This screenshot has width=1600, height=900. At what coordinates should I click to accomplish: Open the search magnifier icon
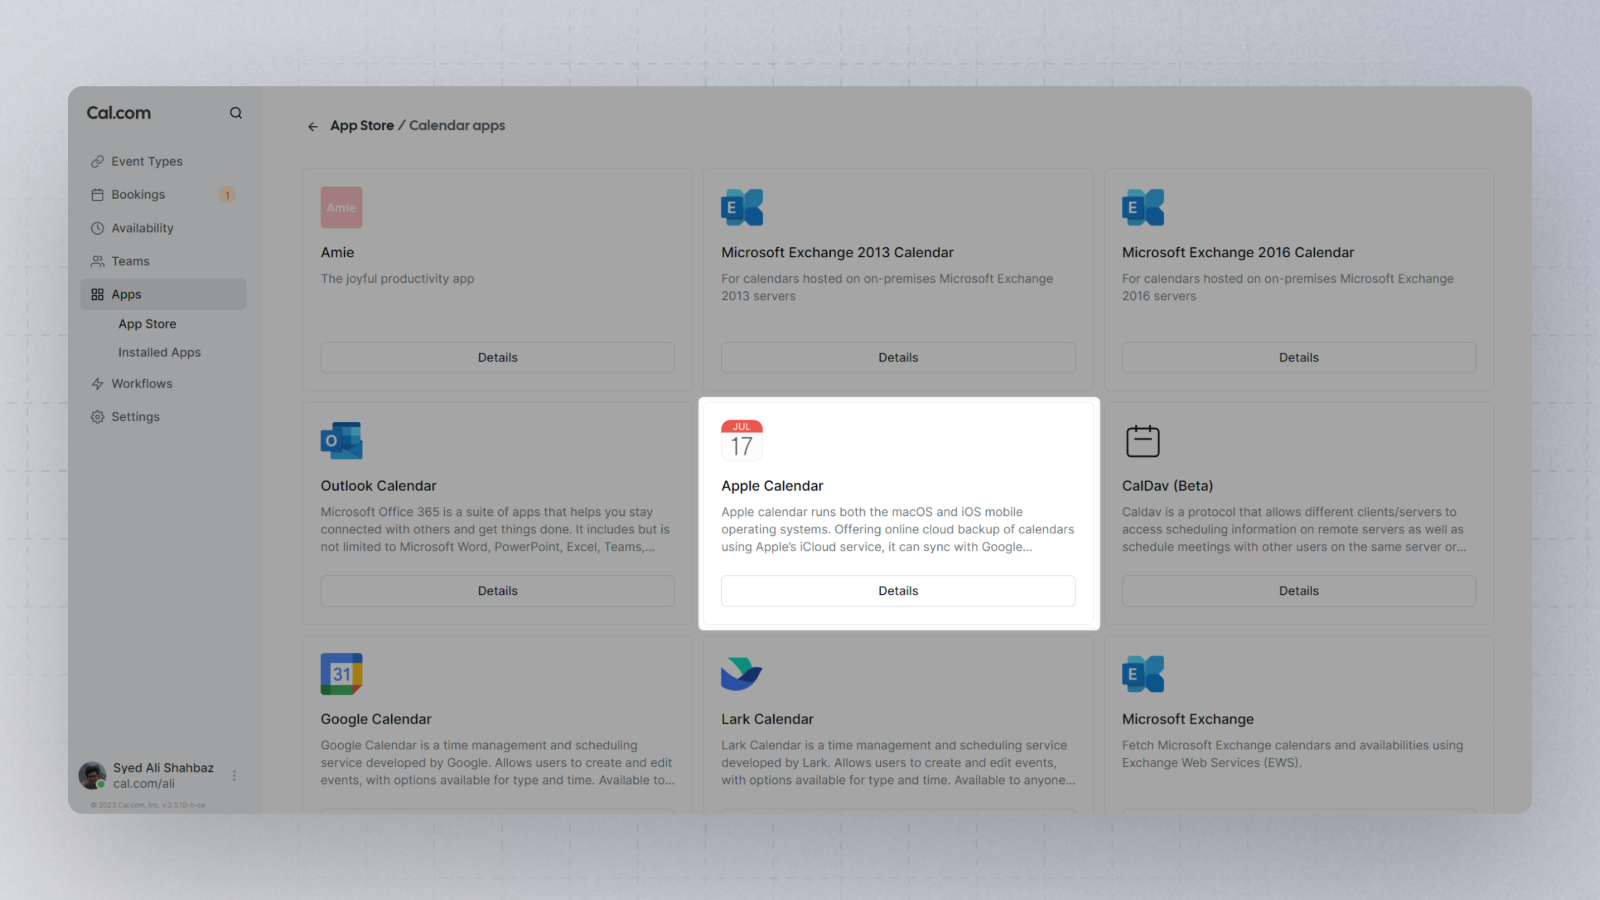[x=236, y=113]
